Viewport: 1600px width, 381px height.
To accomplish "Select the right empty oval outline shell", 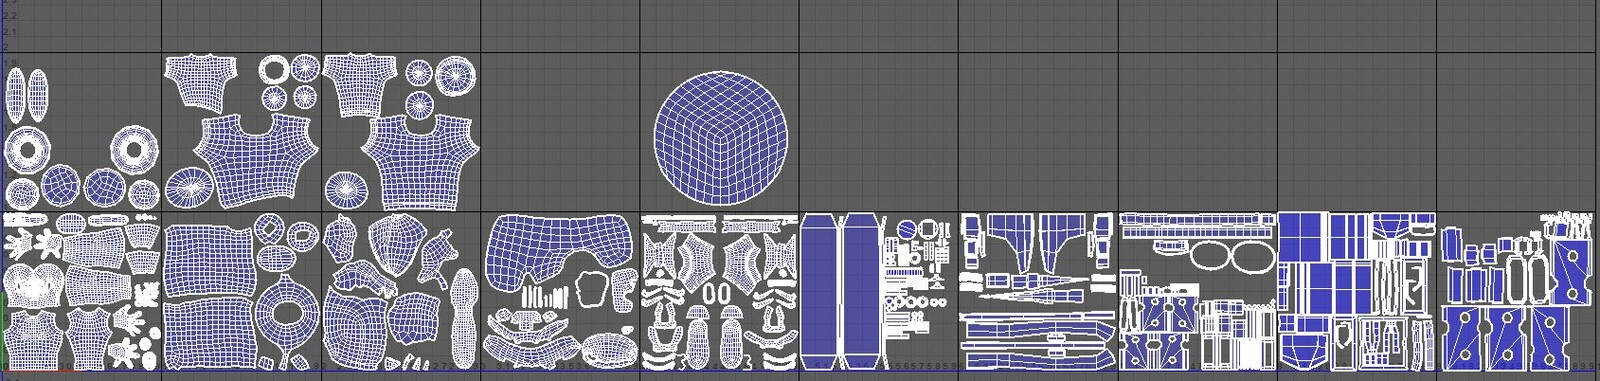I will click(x=1254, y=257).
